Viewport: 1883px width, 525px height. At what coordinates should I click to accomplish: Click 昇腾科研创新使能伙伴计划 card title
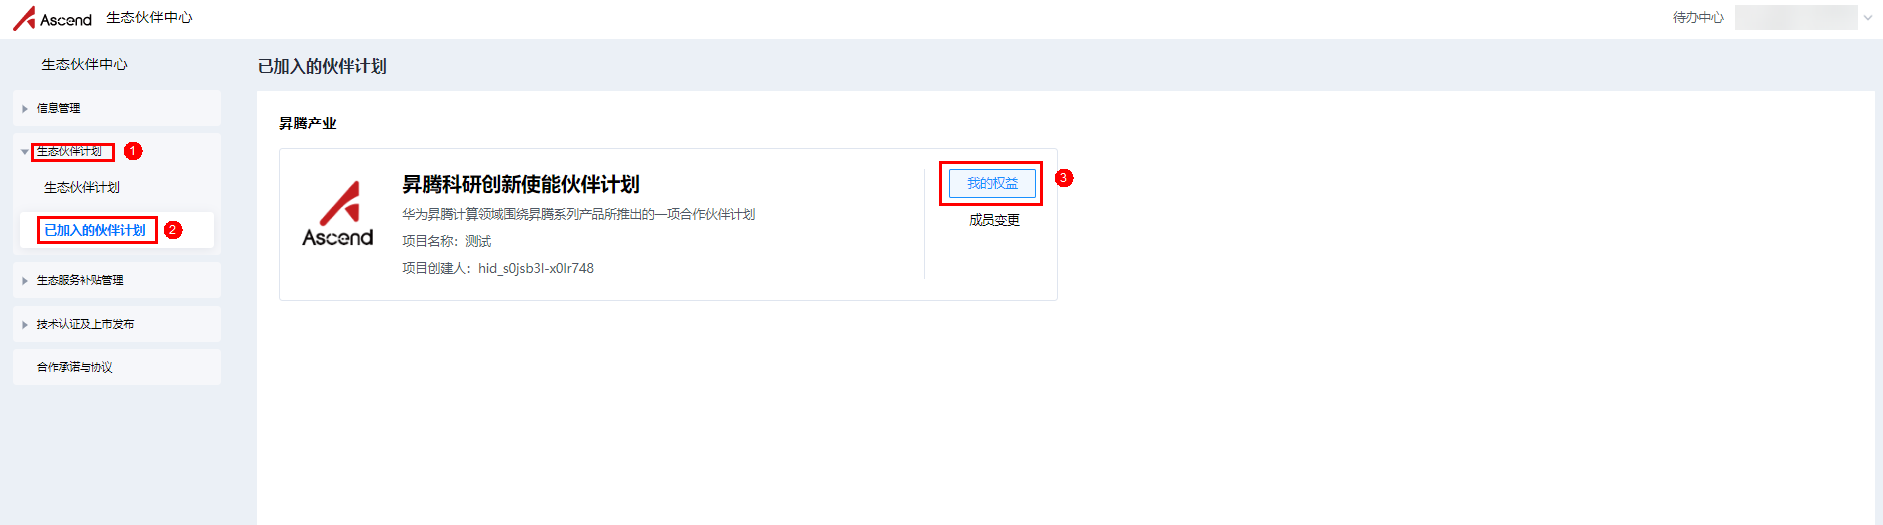click(x=521, y=184)
